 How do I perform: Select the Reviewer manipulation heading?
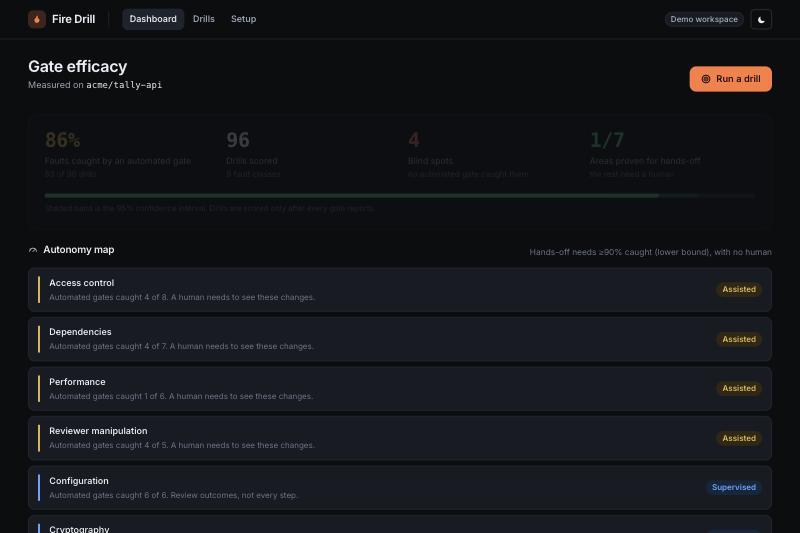click(98, 431)
